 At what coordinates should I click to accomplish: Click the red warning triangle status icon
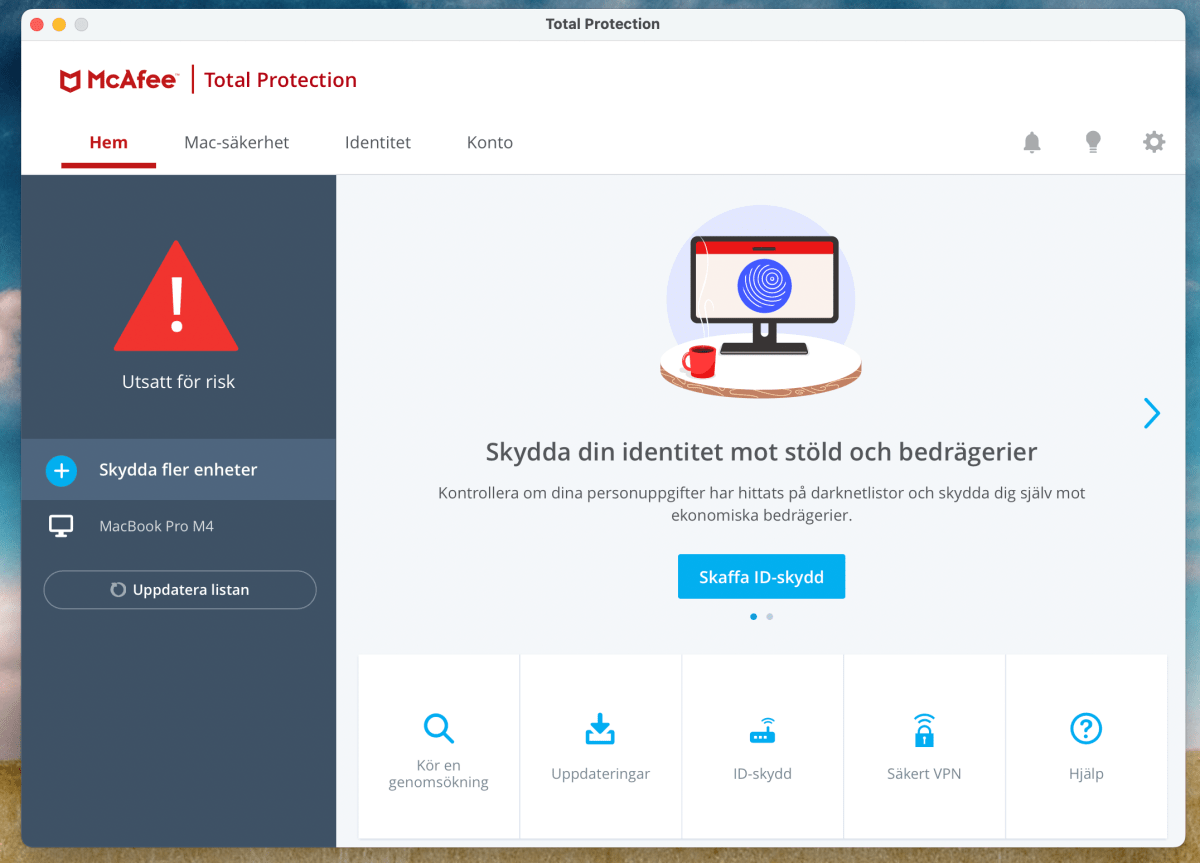point(177,300)
